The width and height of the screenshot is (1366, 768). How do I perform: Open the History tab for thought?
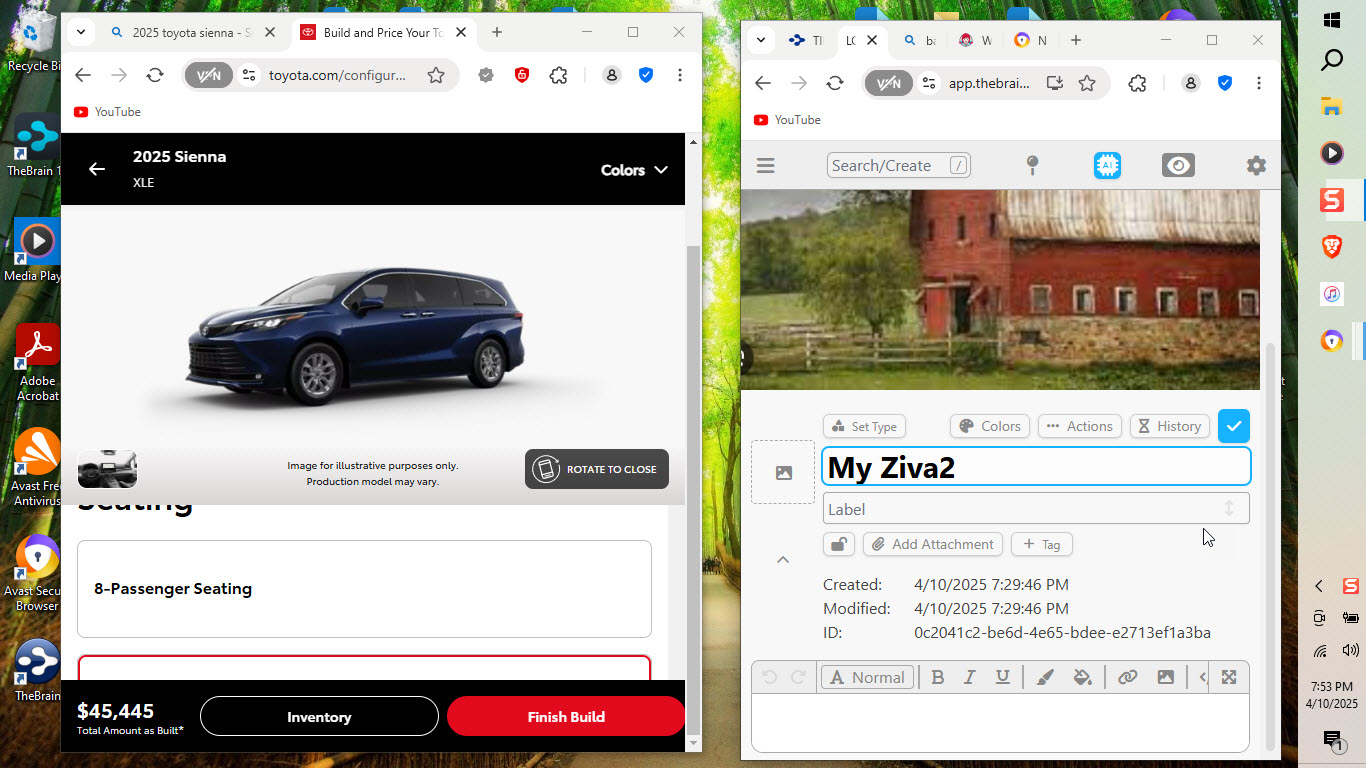click(x=1169, y=426)
